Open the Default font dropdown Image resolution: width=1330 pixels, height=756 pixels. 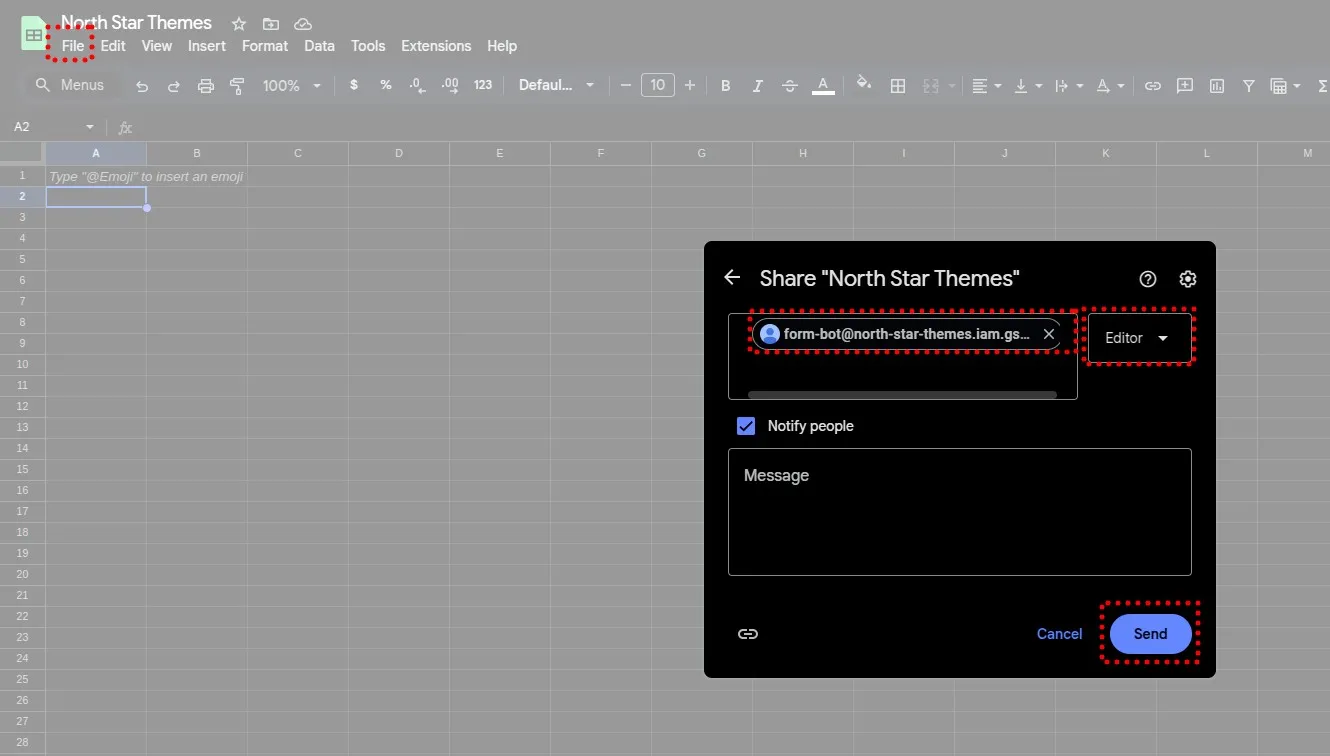pos(556,86)
